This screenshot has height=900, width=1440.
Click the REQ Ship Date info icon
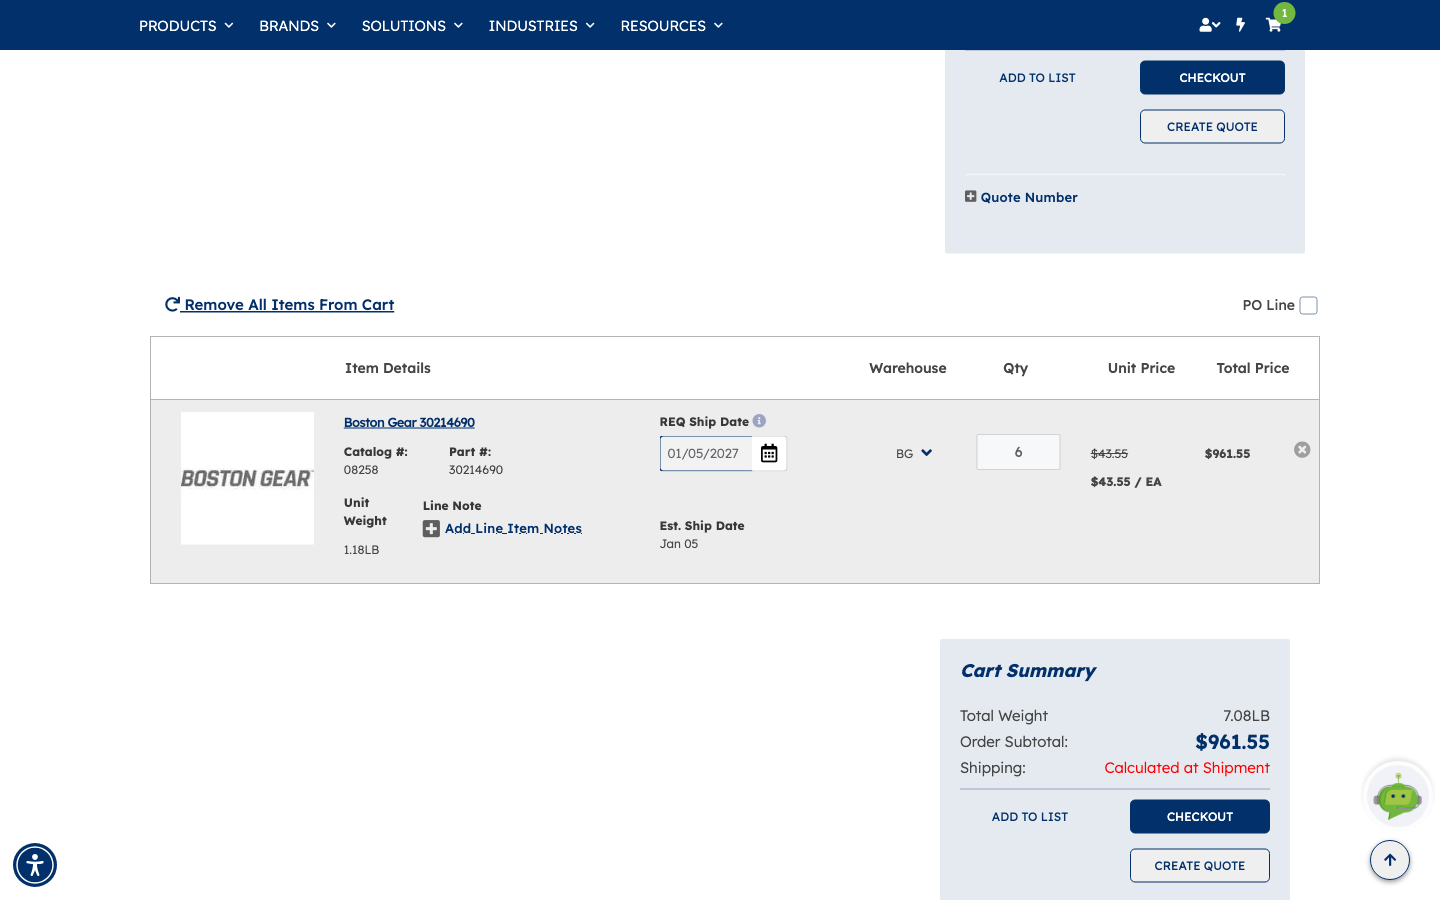(759, 421)
